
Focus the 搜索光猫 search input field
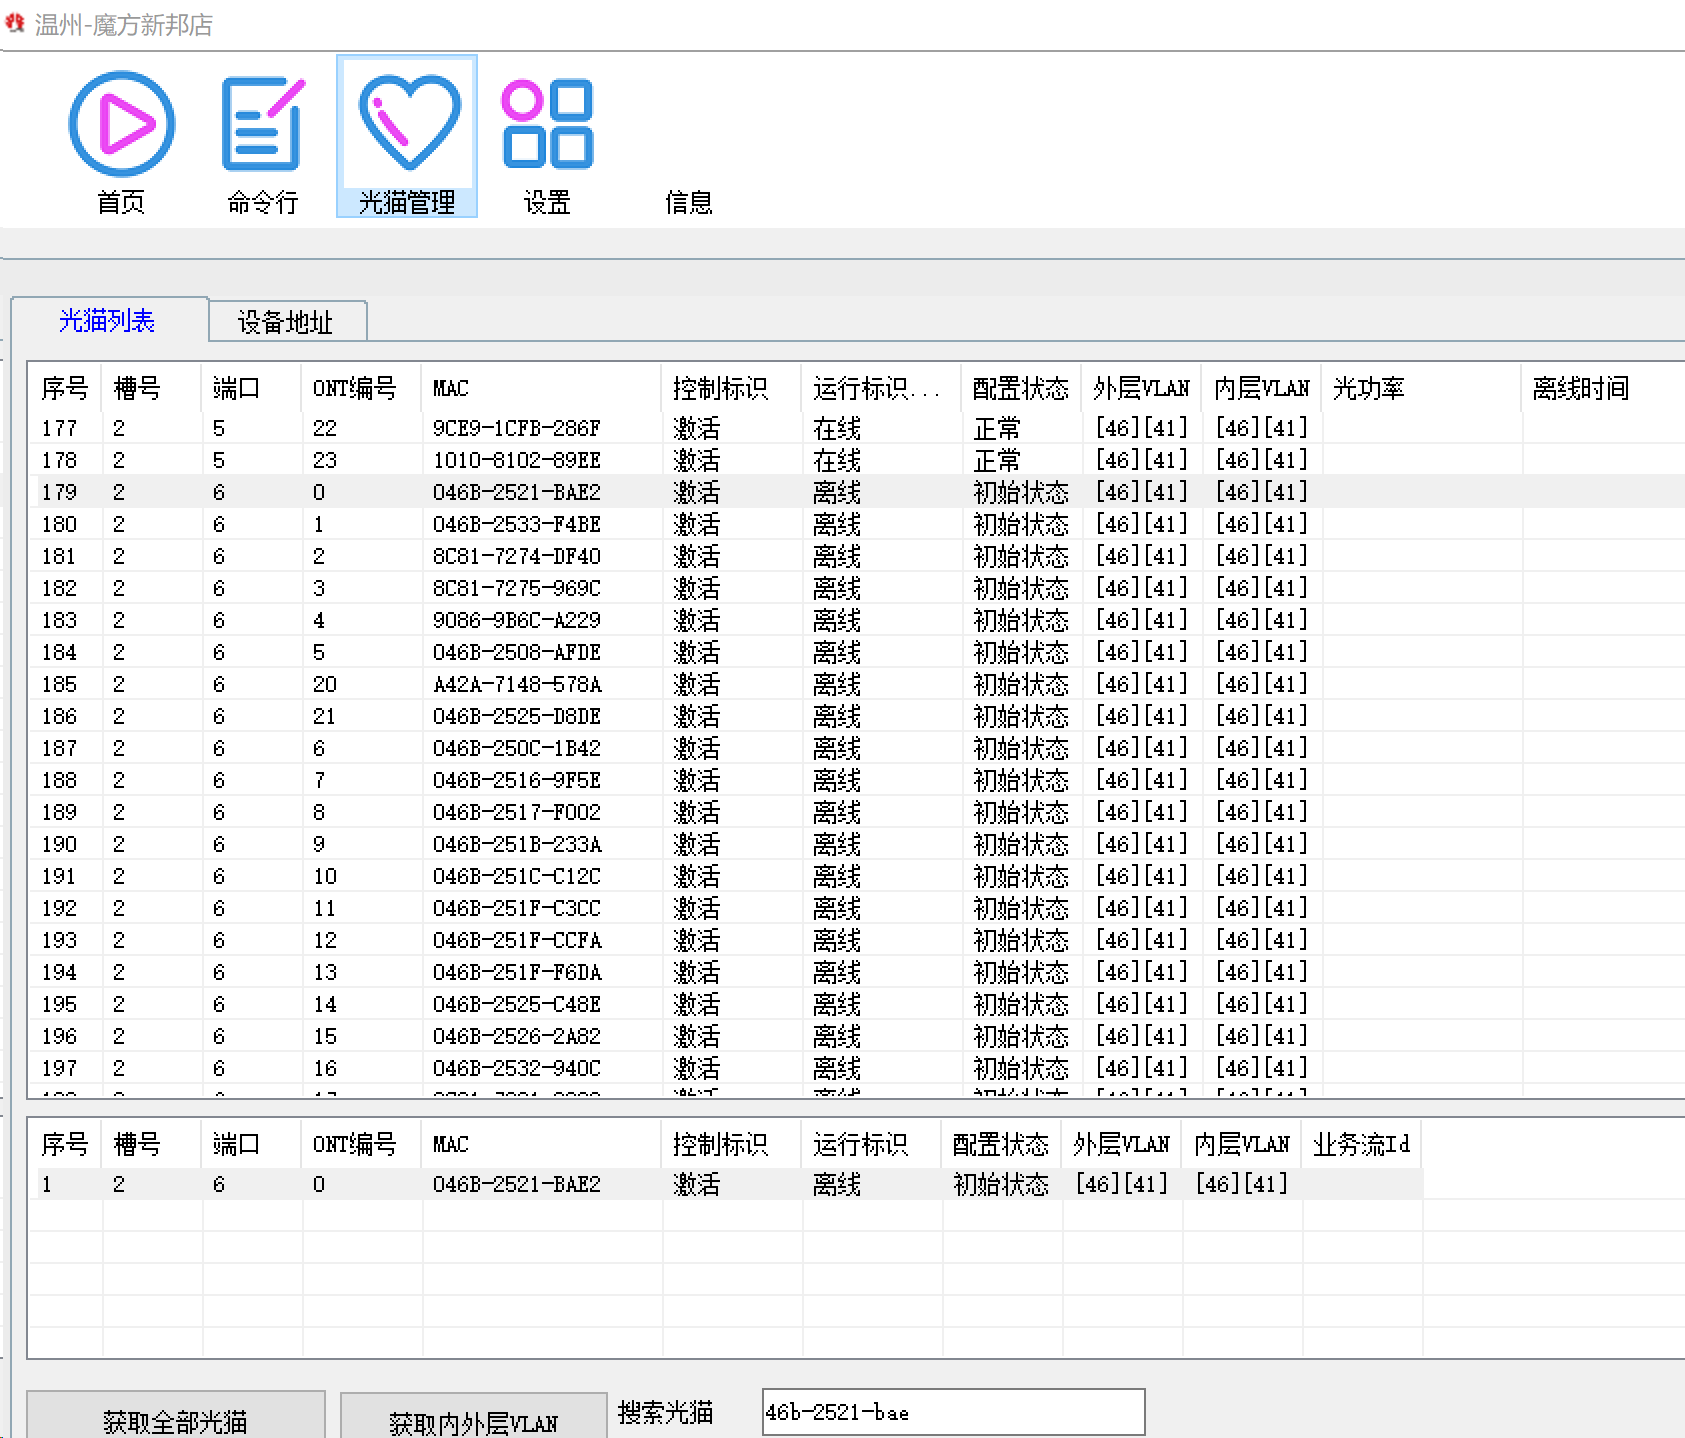pyautogui.click(x=952, y=1412)
